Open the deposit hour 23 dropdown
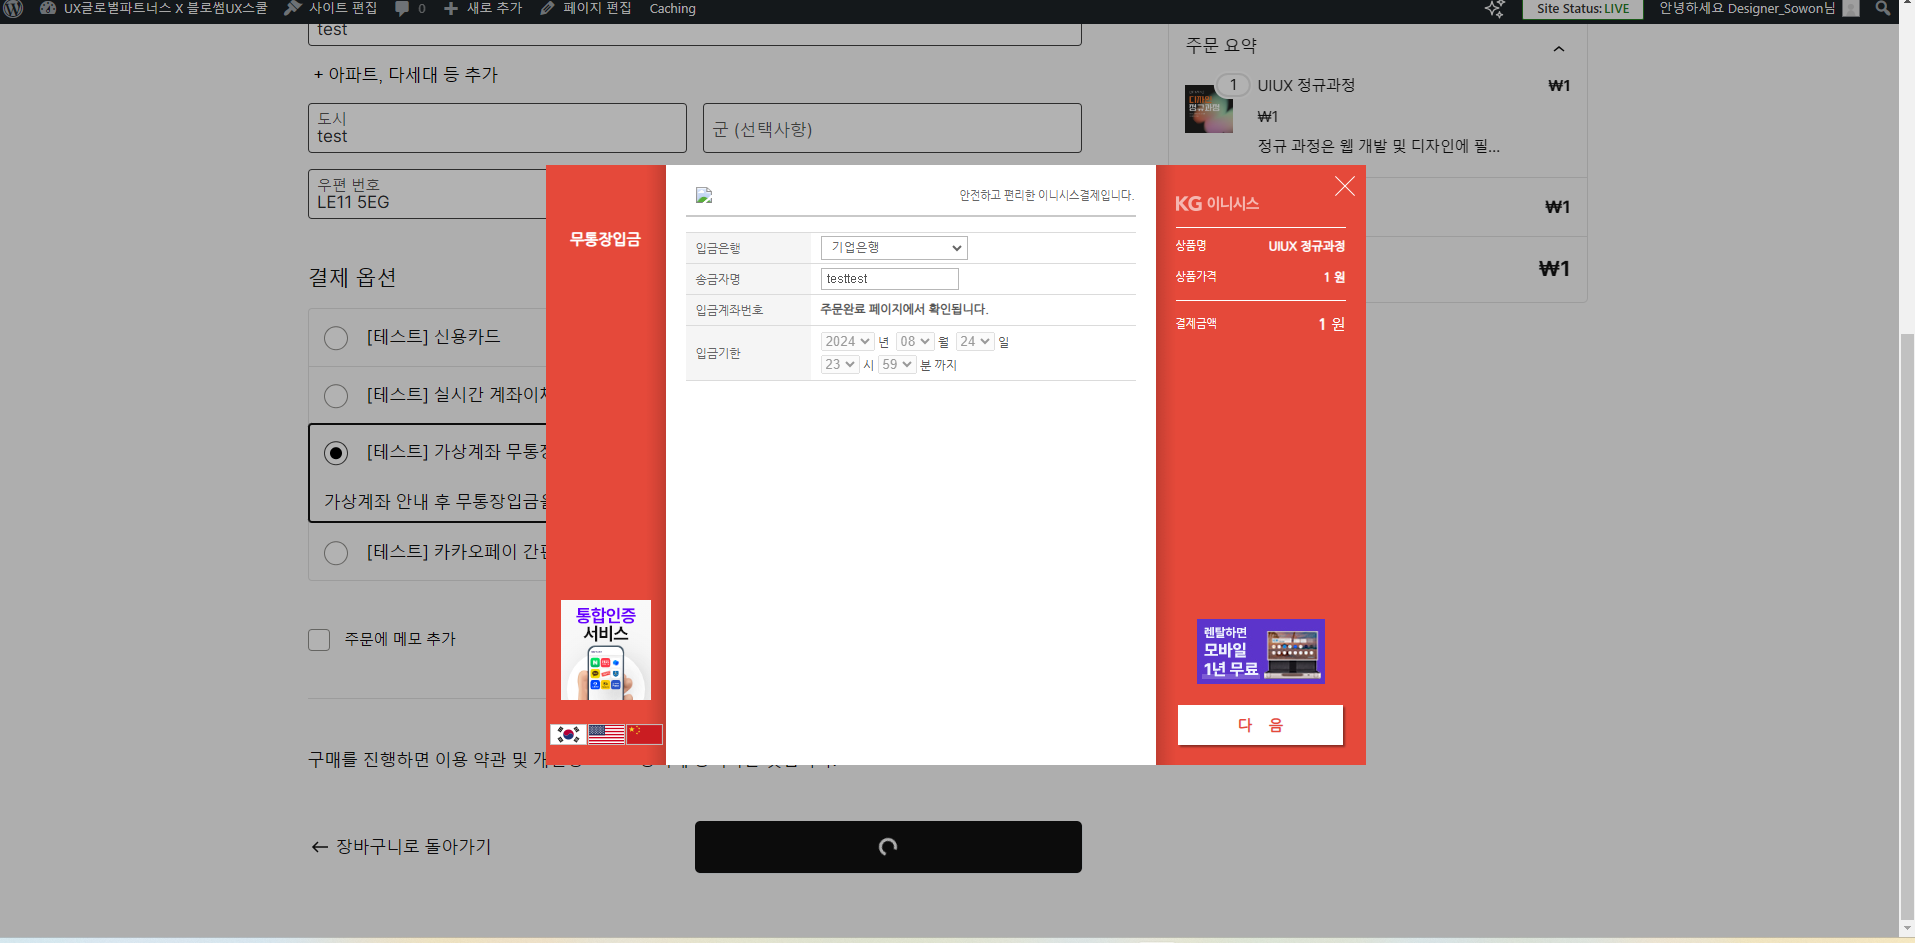This screenshot has width=1915, height=943. (x=840, y=365)
